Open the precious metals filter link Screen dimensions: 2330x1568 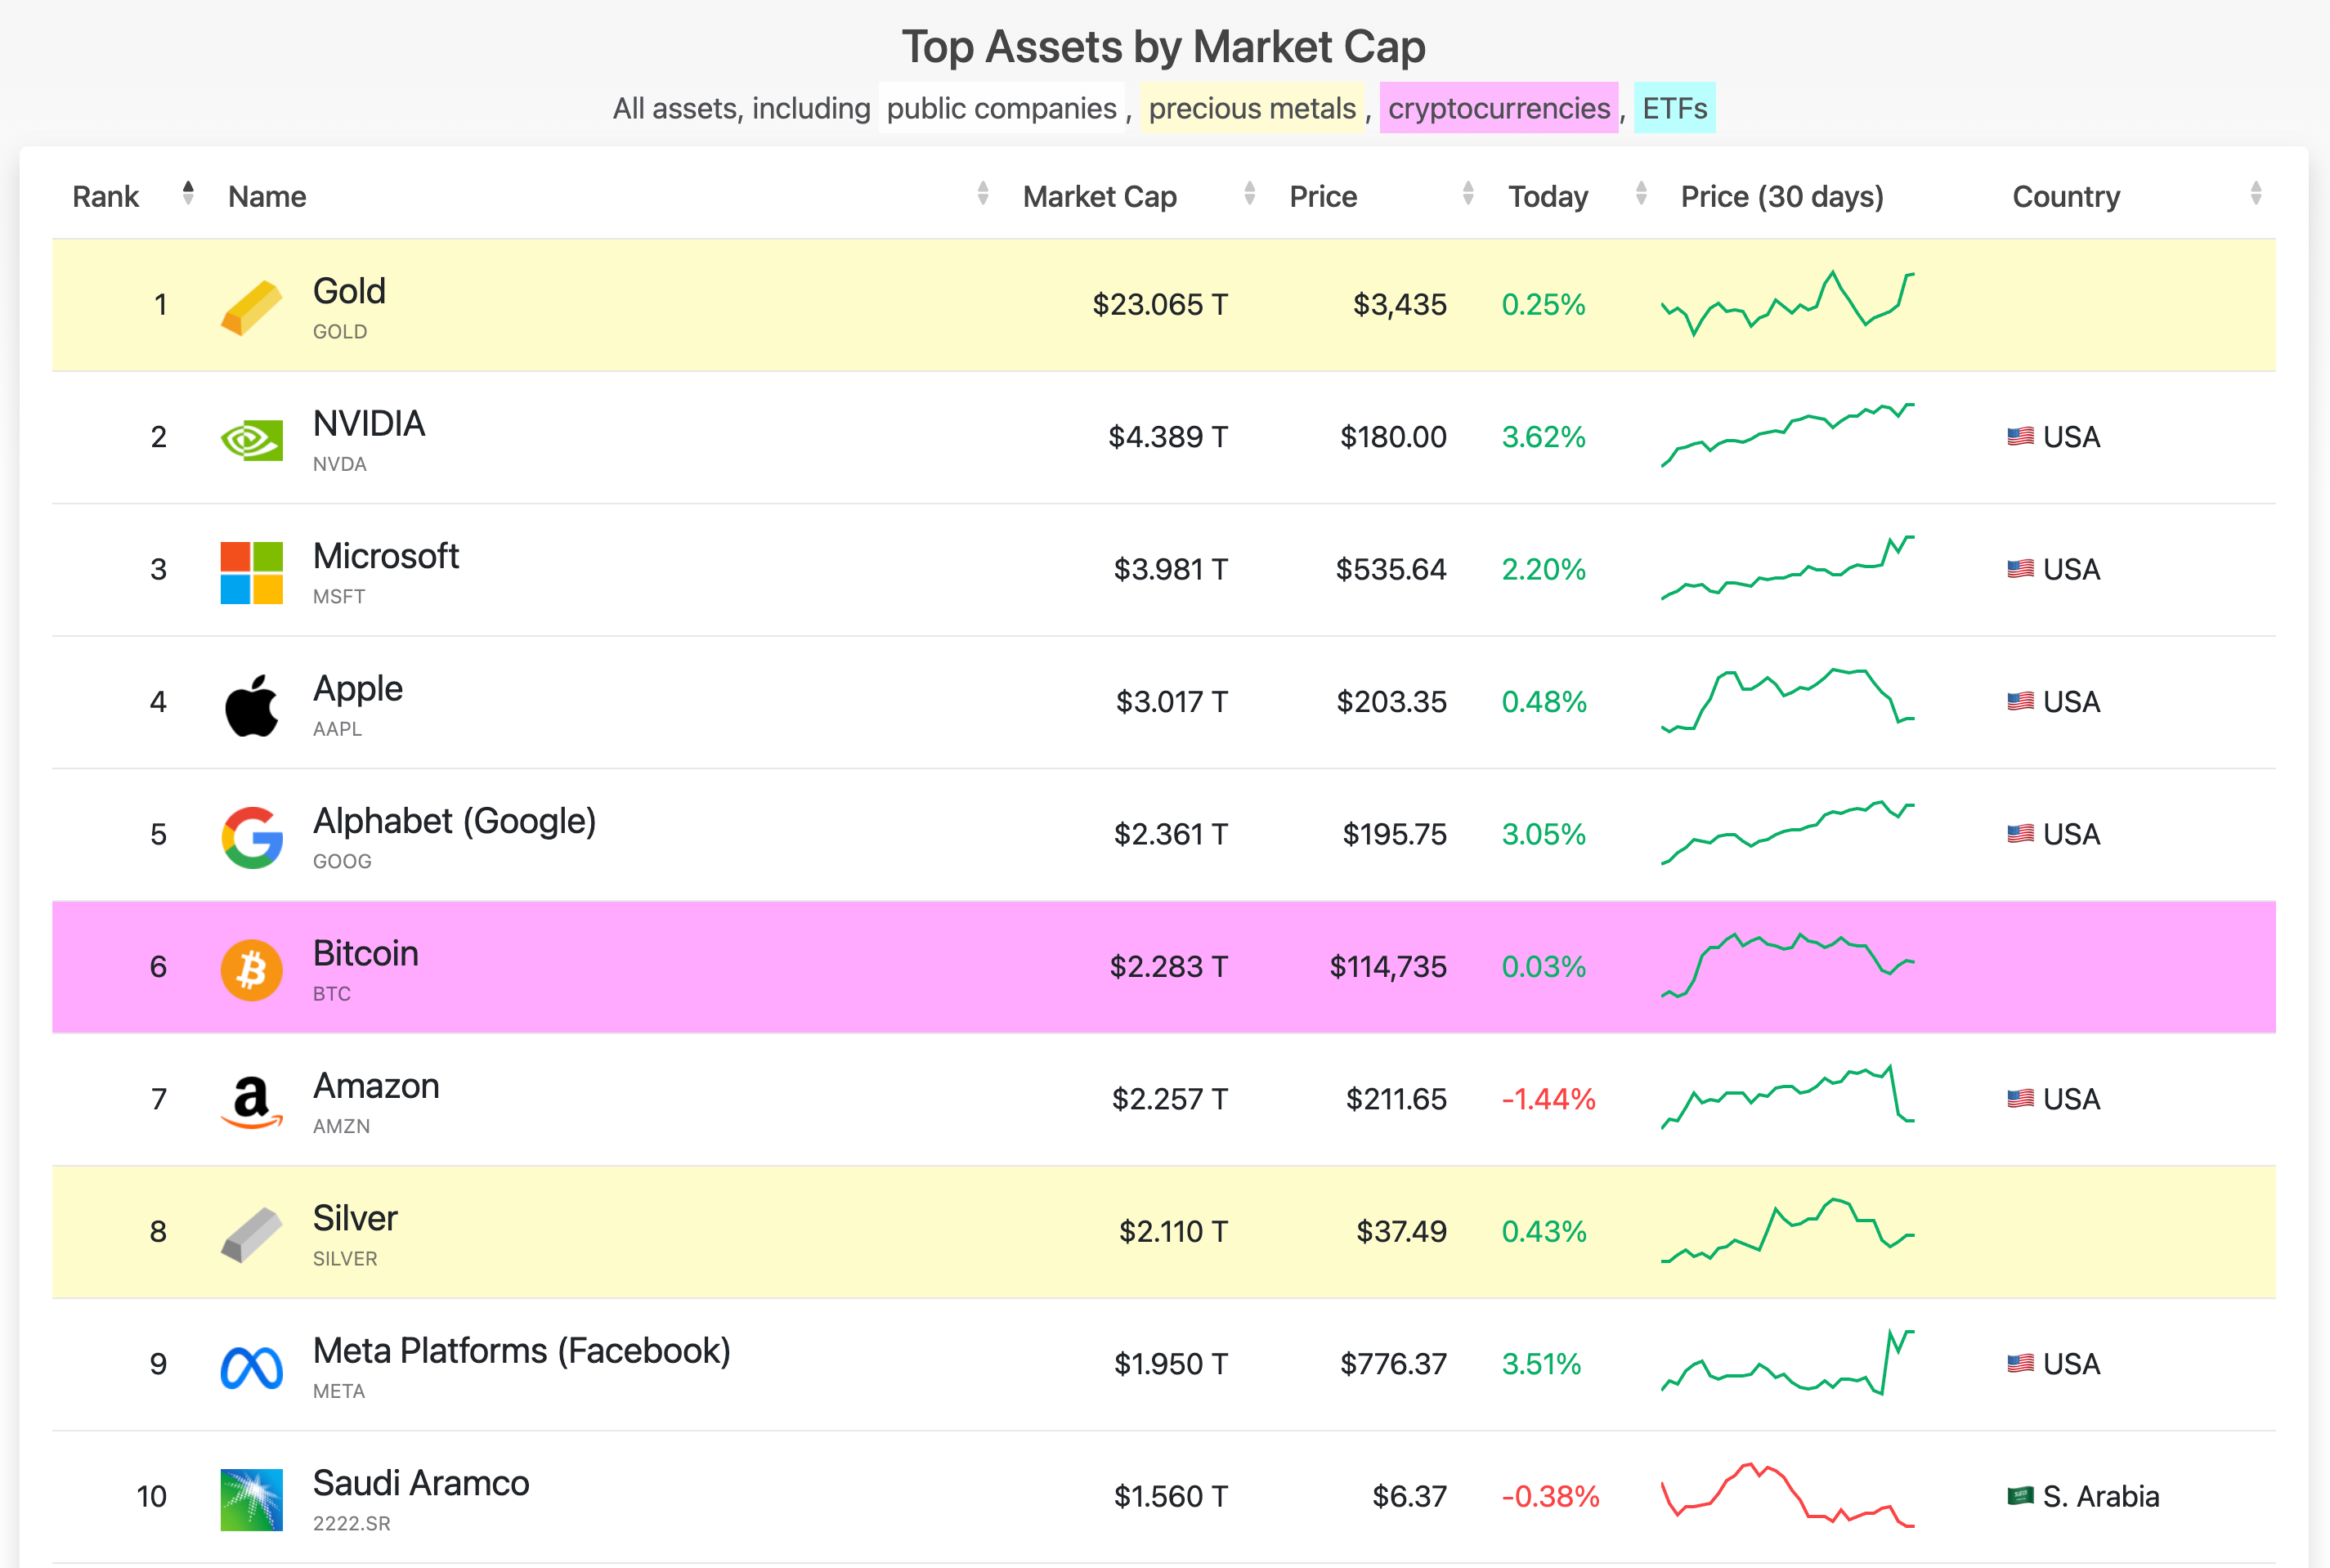(x=1252, y=108)
